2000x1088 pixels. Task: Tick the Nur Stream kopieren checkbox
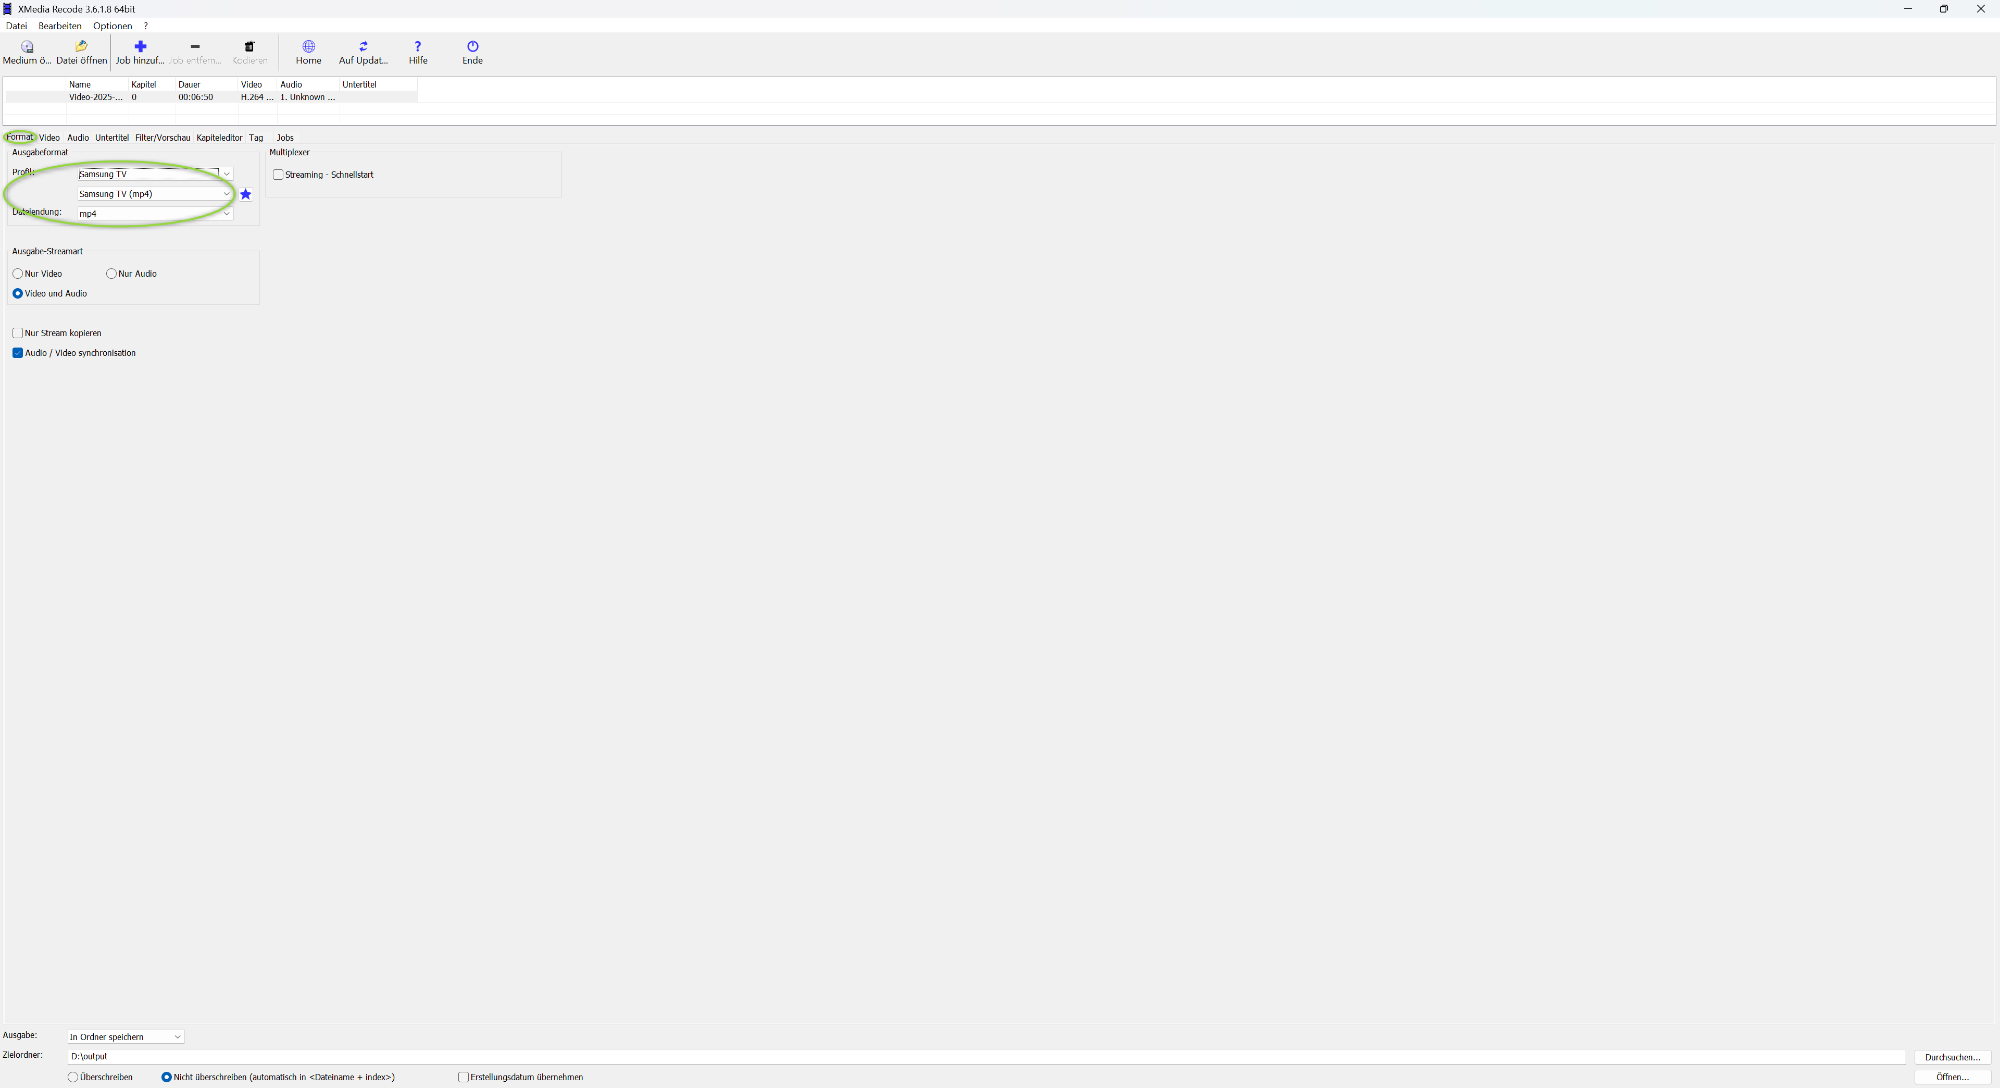coord(18,333)
